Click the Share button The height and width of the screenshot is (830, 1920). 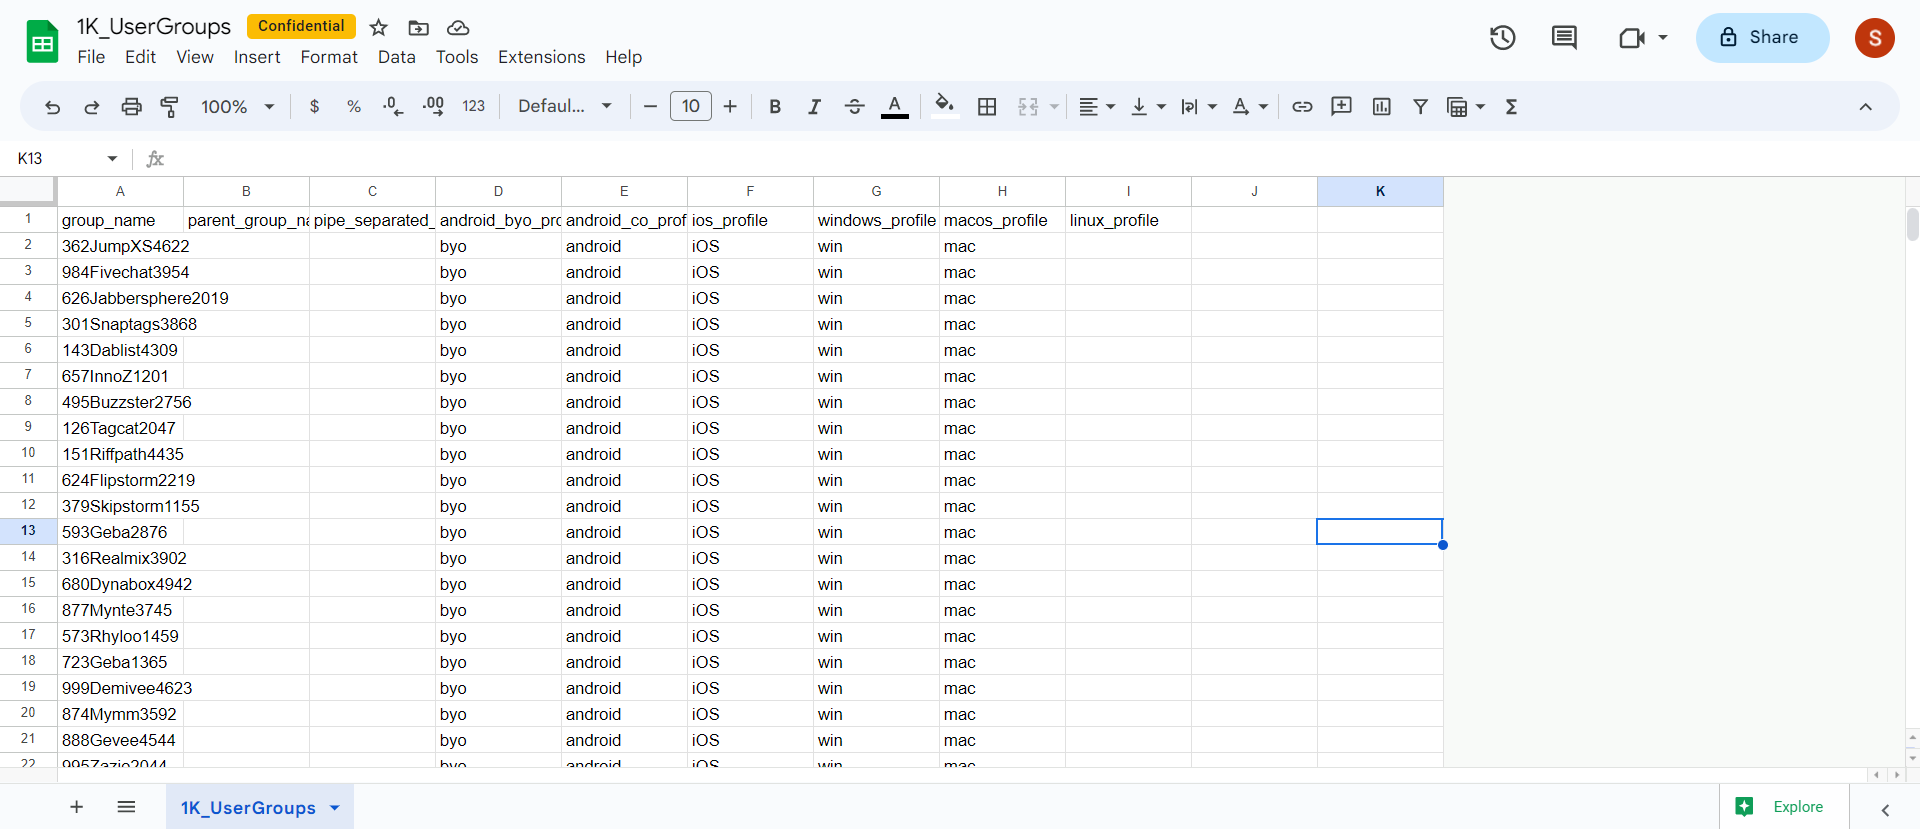click(x=1762, y=38)
